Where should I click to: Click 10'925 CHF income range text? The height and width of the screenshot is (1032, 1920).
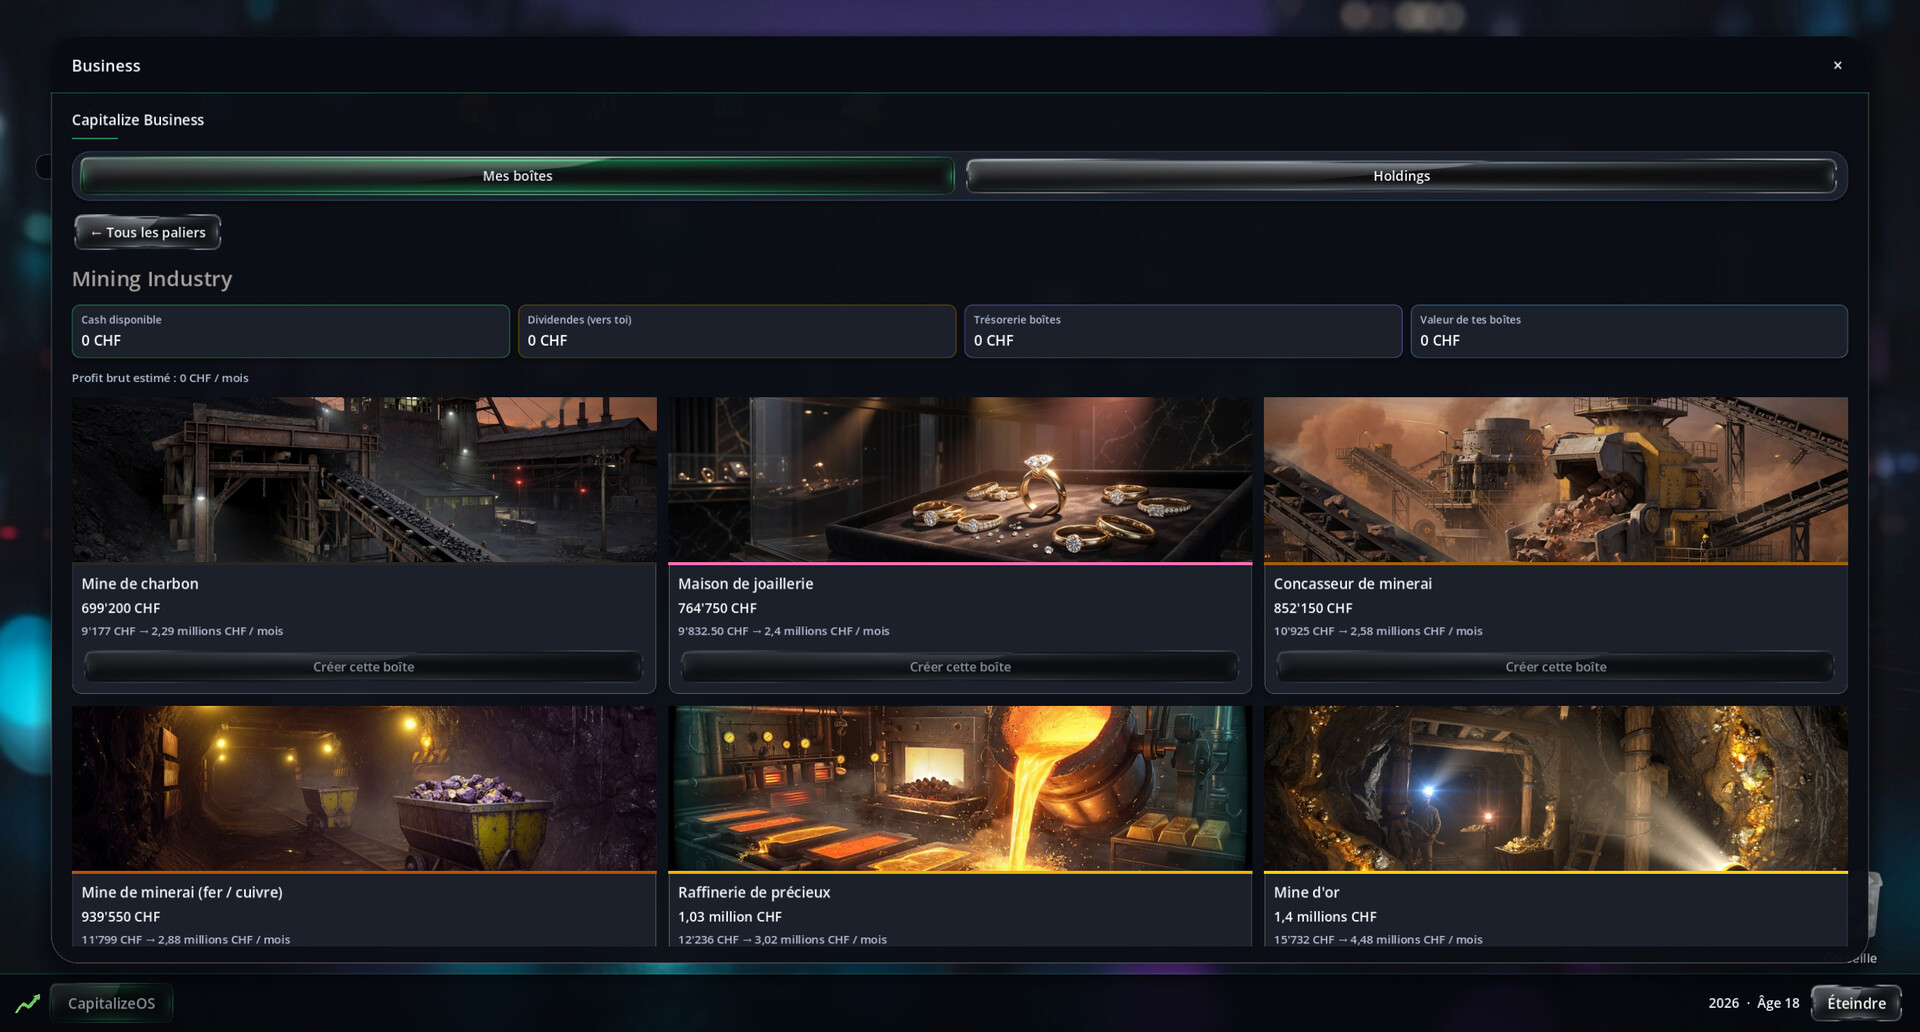click(1378, 631)
